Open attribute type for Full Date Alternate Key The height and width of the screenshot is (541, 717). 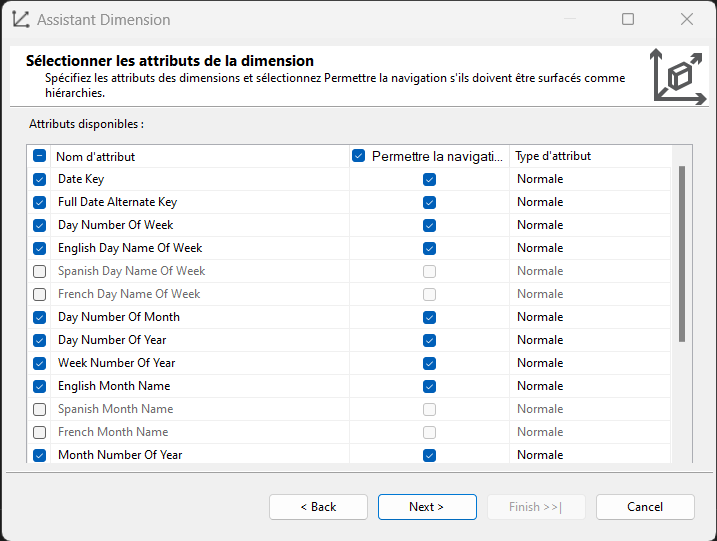pyautogui.click(x=590, y=202)
